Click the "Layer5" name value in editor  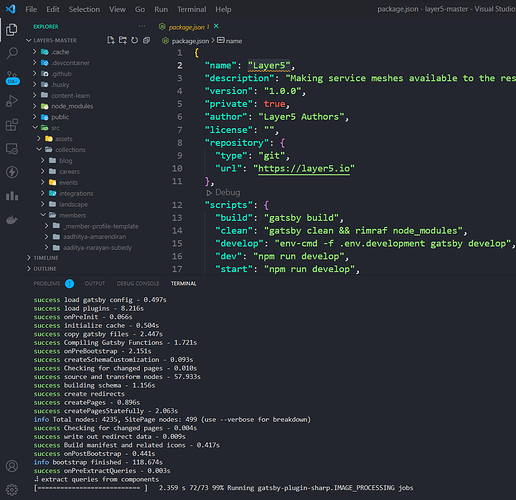269,65
